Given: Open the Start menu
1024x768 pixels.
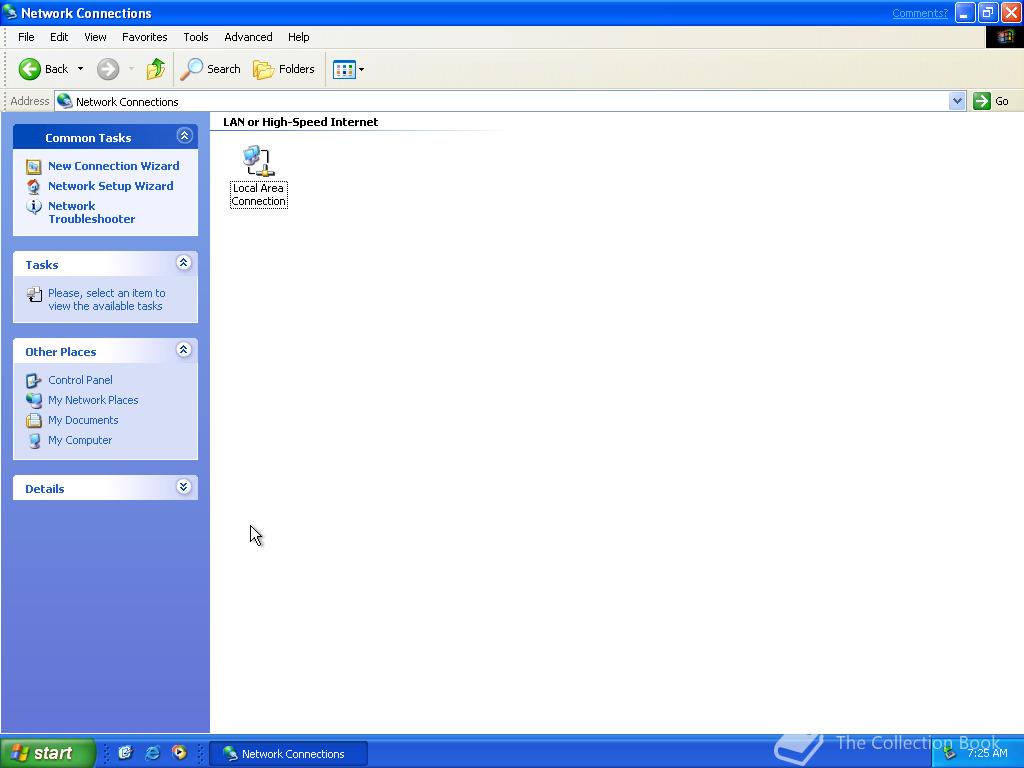Looking at the screenshot, I should point(48,753).
